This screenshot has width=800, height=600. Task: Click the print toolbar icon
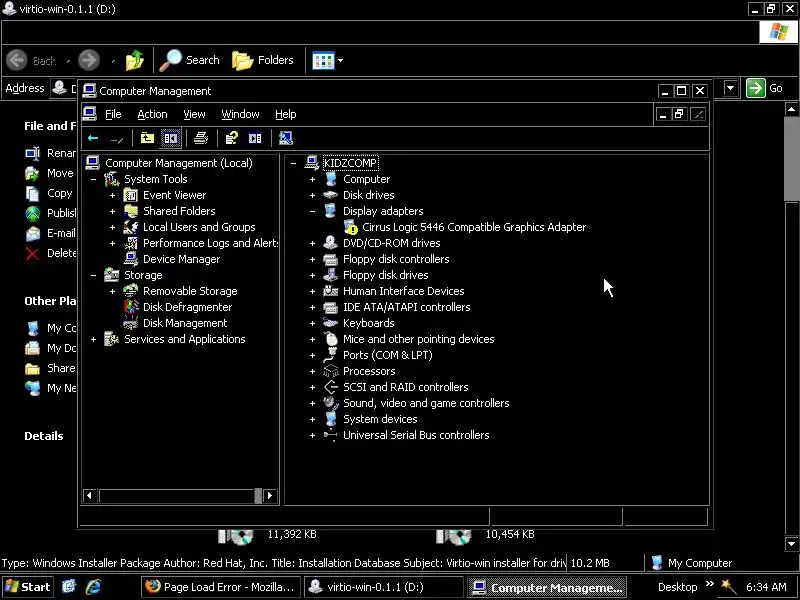pyautogui.click(x=201, y=138)
